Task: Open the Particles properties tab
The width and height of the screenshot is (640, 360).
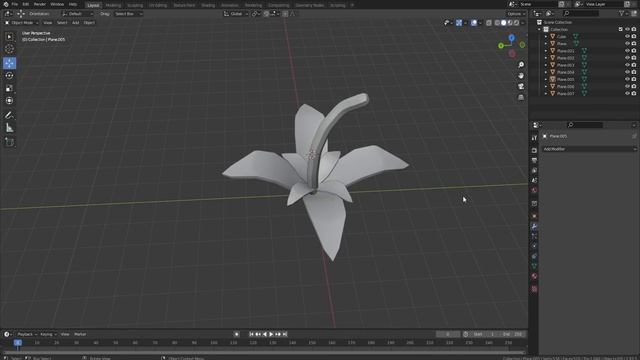Action: [x=534, y=236]
